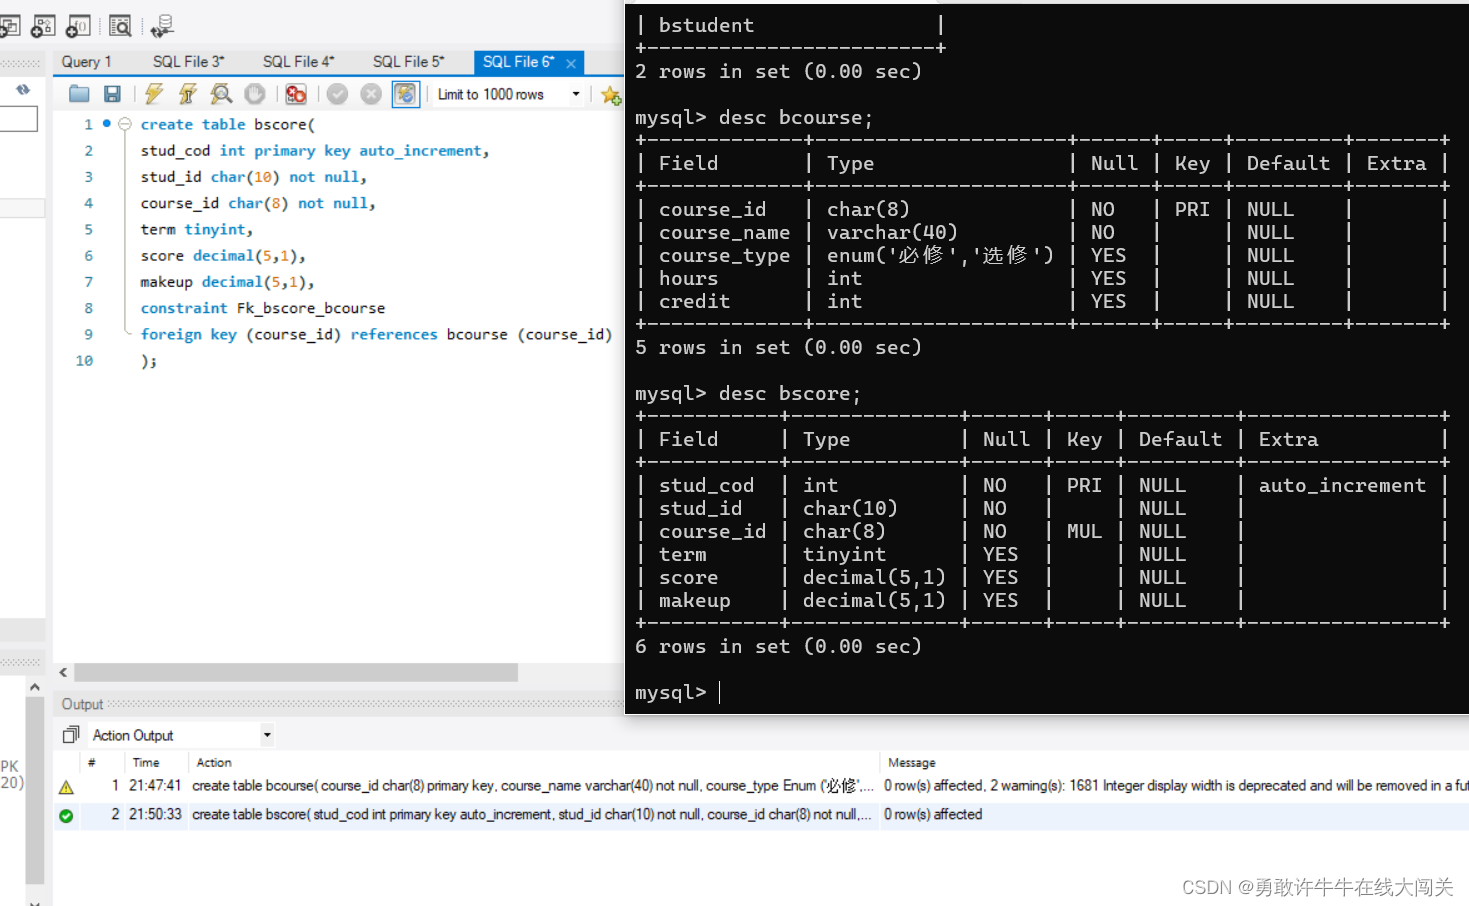This screenshot has height=906, width=1469.
Task: Click line number 1 in editor gutter
Action: 88,124
